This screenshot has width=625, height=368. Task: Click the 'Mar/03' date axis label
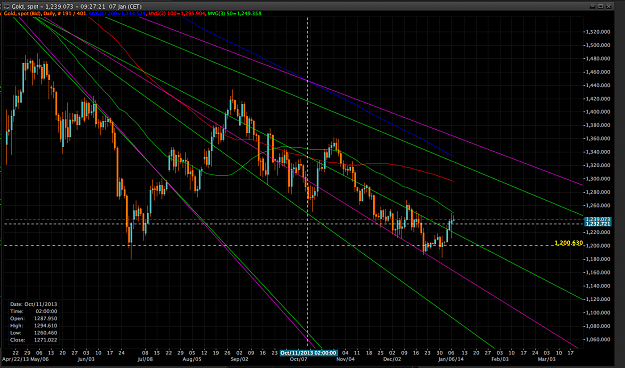tap(546, 359)
